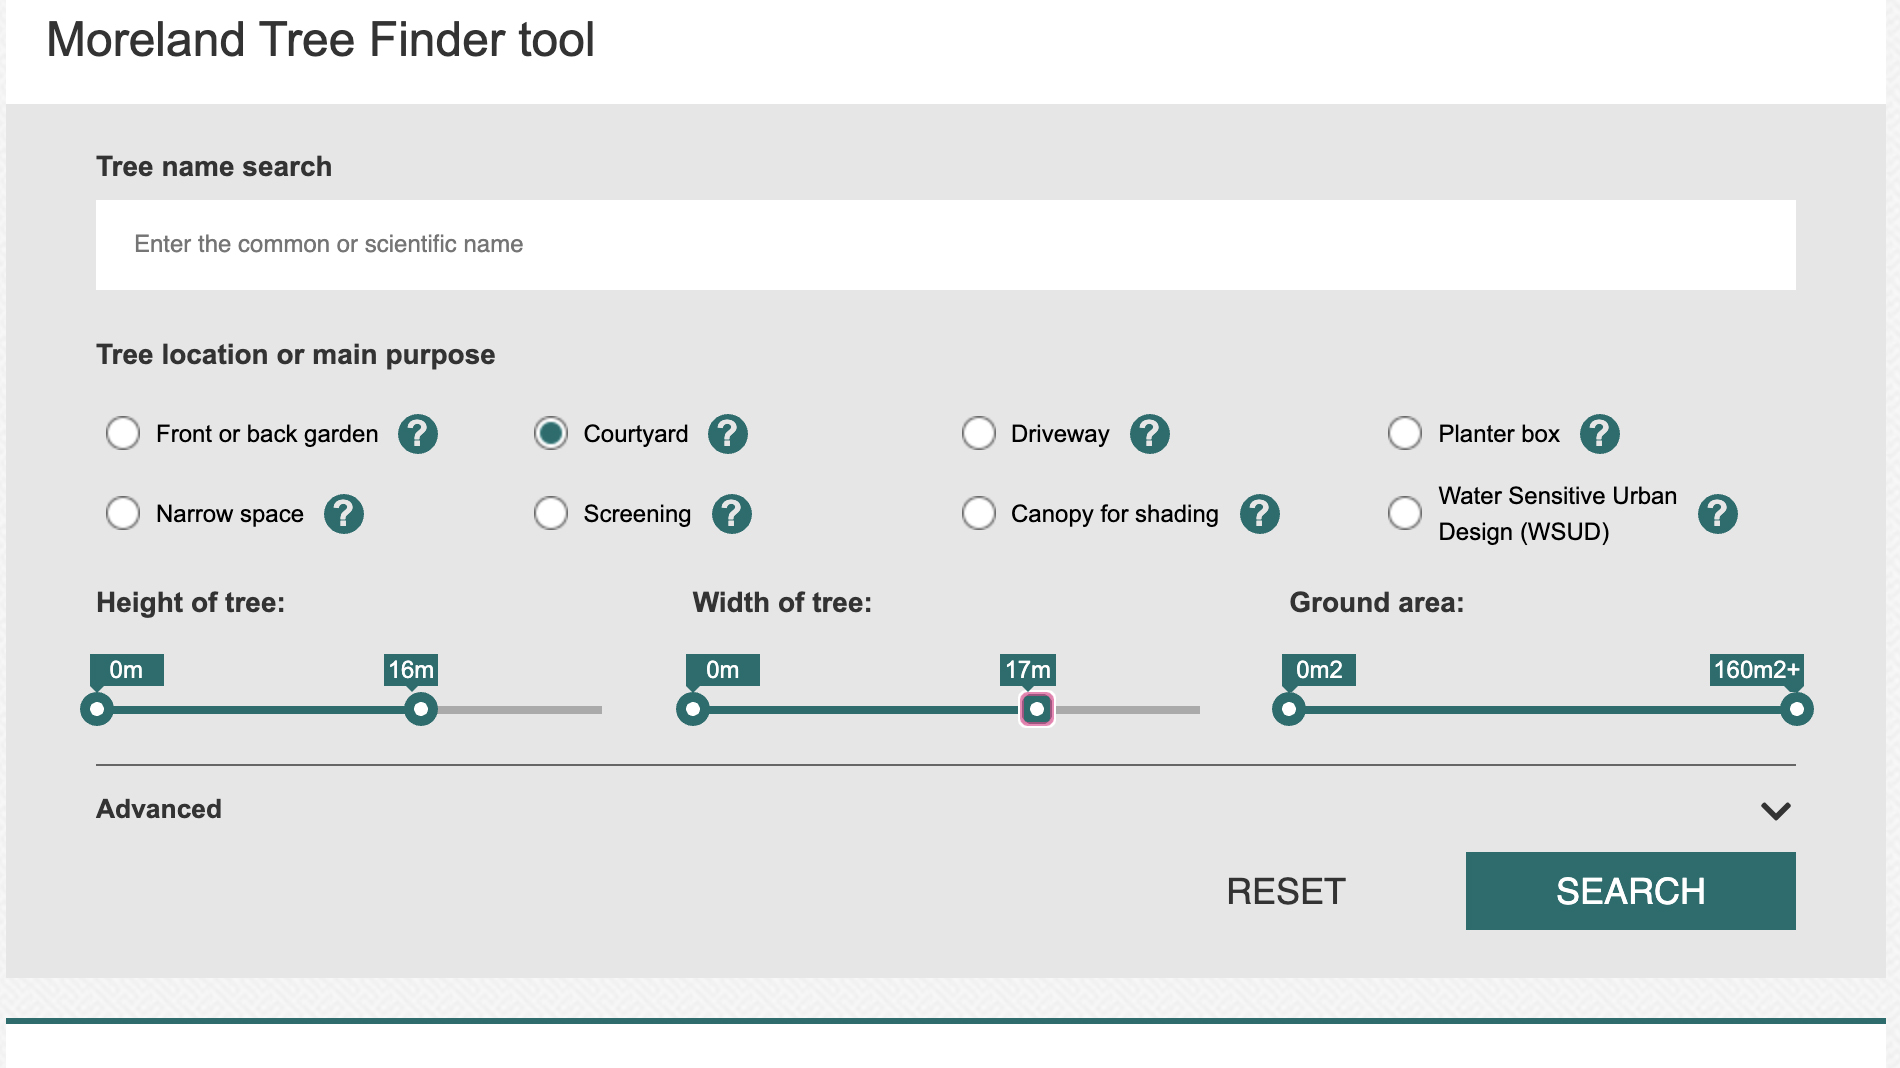Viewport: 1900px width, 1068px height.
Task: Pick Canopy for shading radio button
Action: point(979,513)
